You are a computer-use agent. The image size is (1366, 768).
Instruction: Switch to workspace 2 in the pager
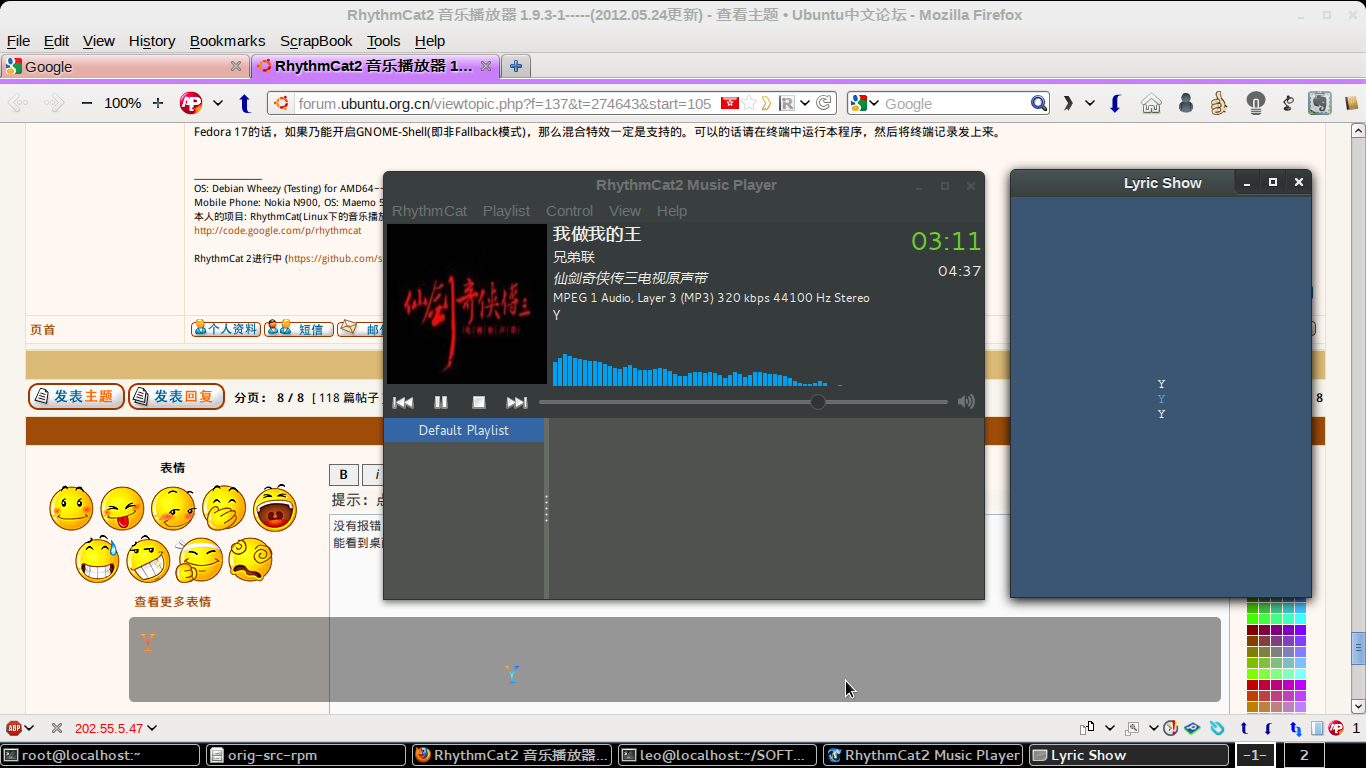(1303, 755)
